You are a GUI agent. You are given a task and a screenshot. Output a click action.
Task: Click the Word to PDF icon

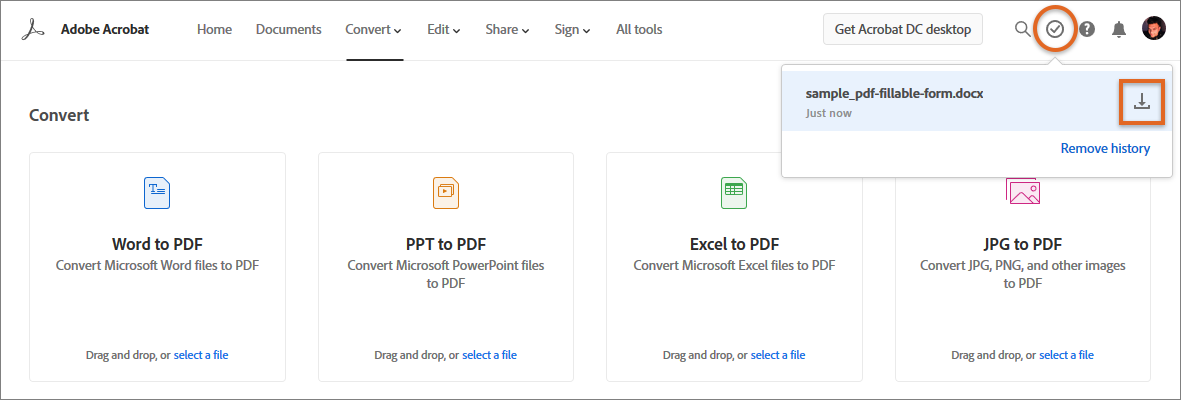[157, 192]
